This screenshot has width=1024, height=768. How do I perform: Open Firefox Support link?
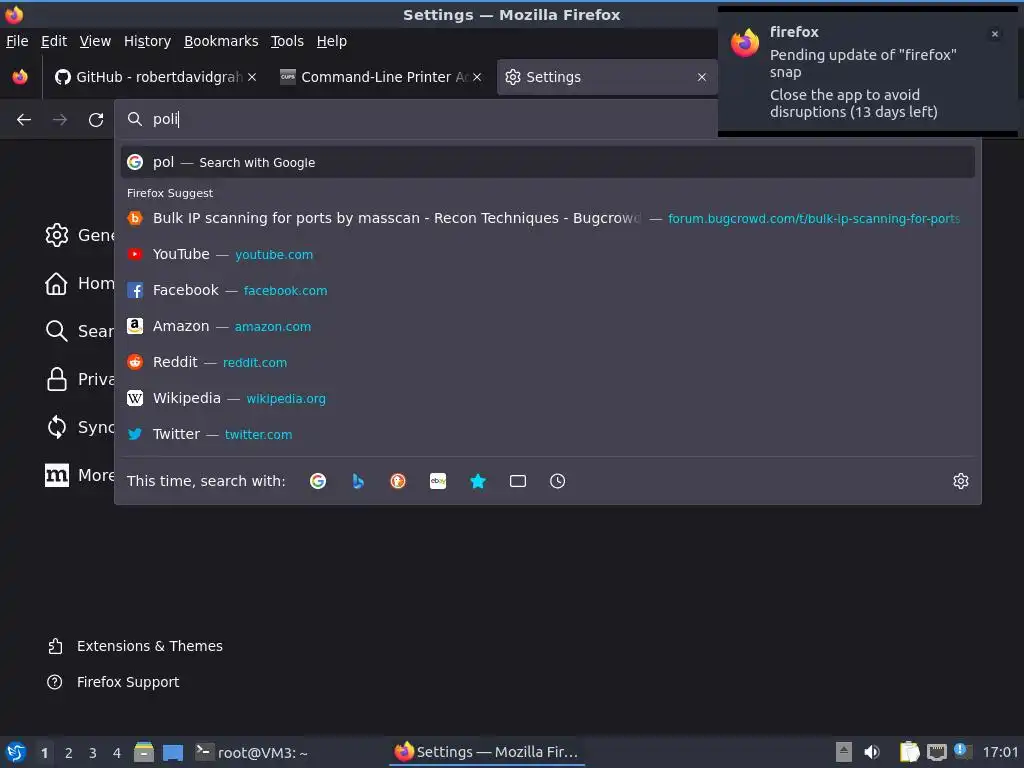tap(128, 682)
